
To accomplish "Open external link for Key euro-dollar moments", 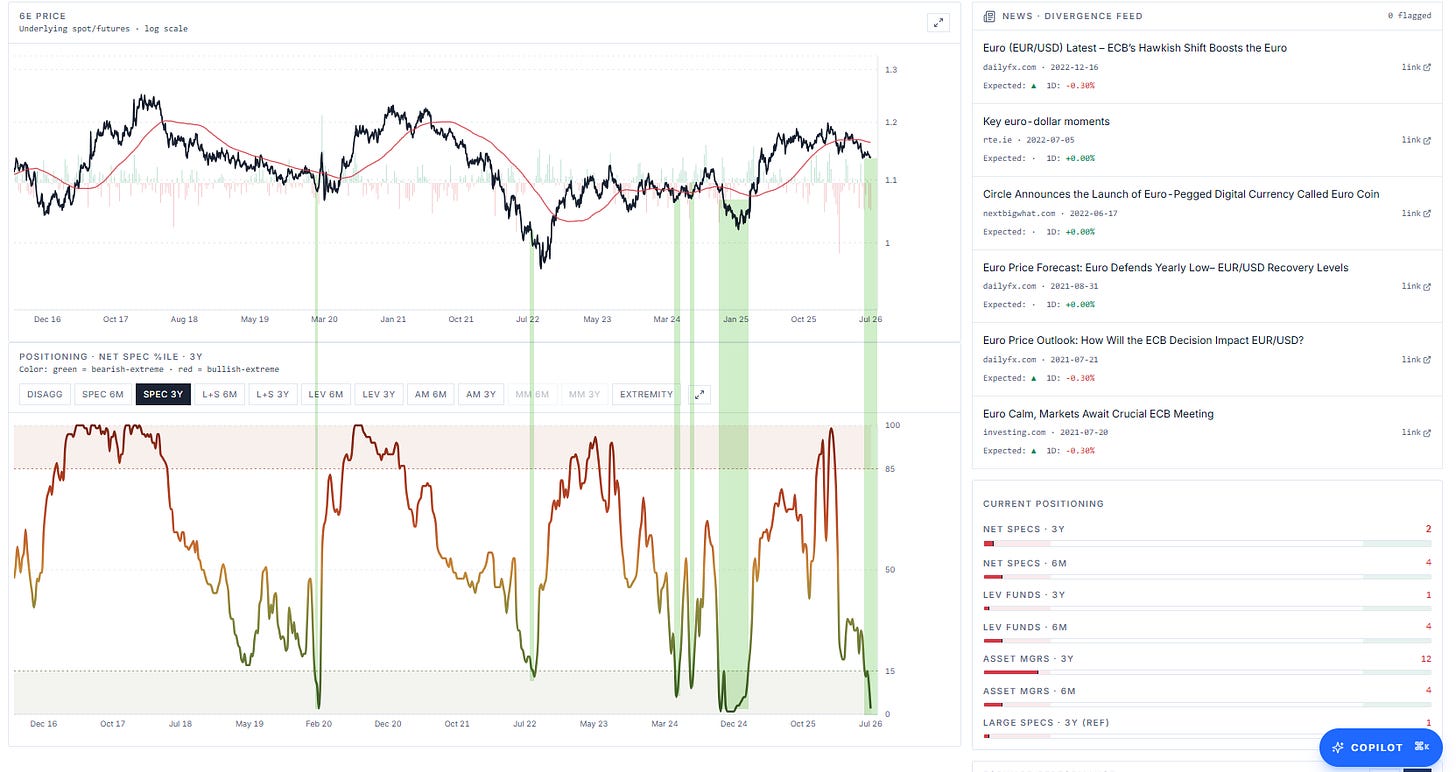I will pos(1418,140).
